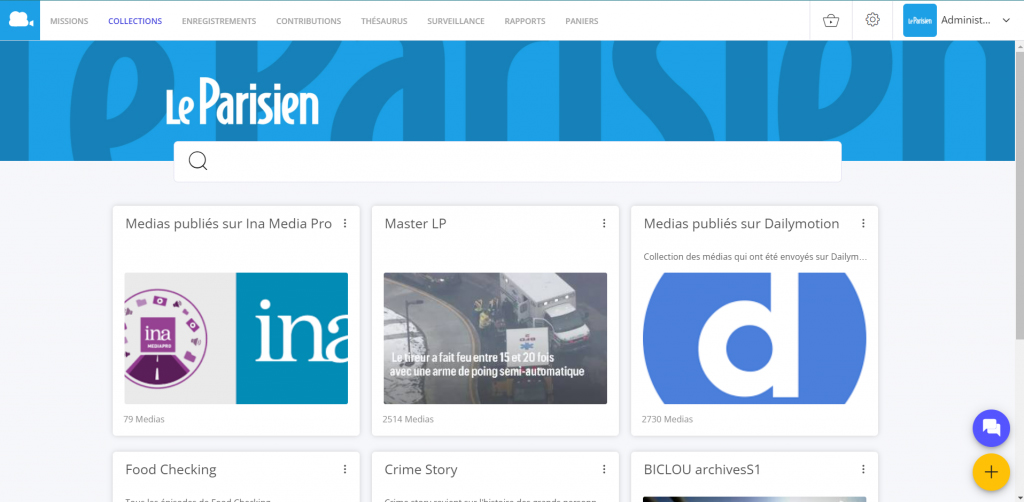Click the cloud camera home logo
Screen dimensions: 1024x502
[20, 20]
